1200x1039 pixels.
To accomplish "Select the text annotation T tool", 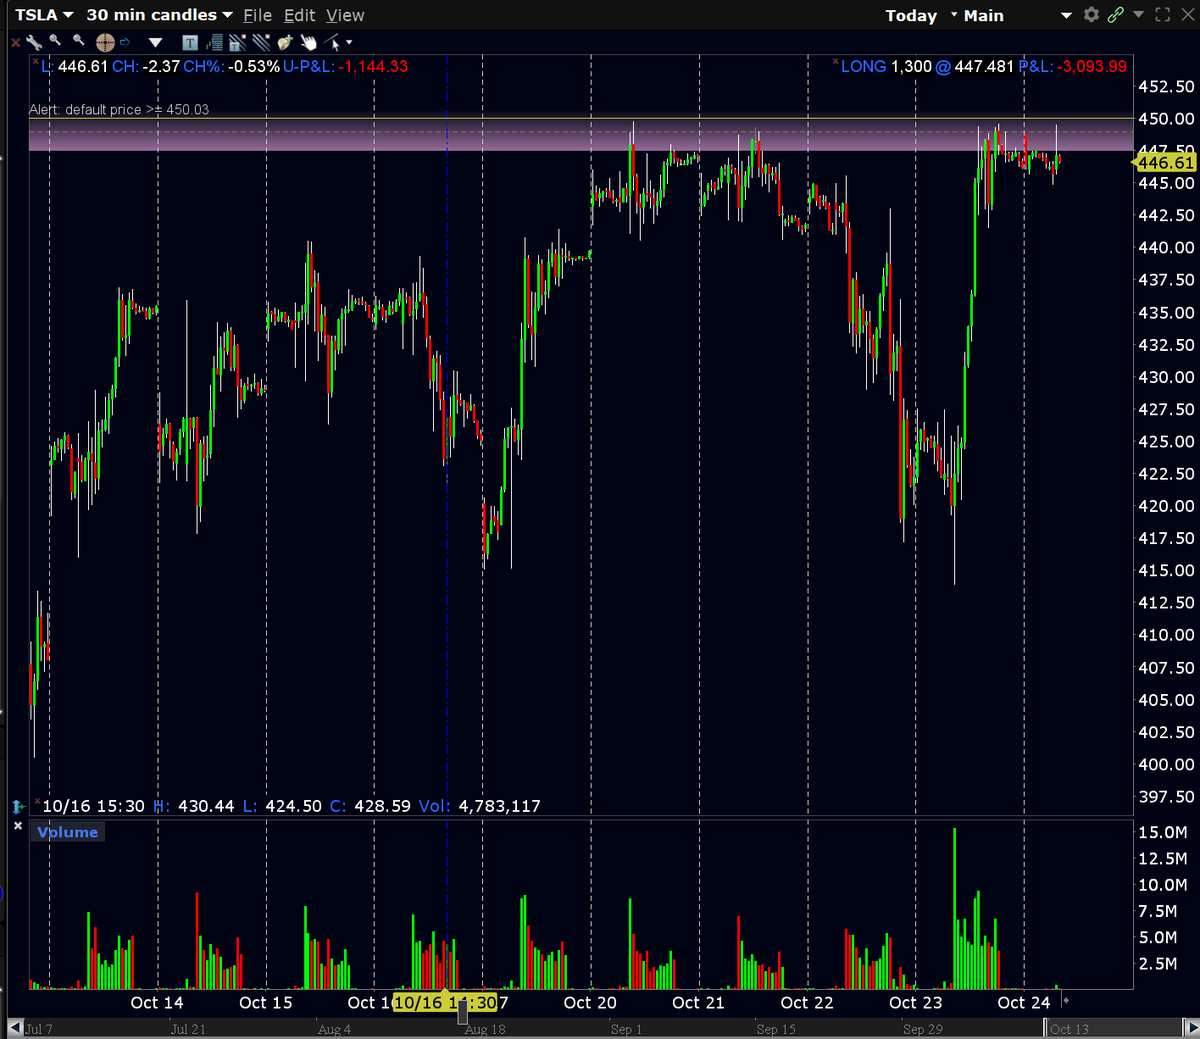I will [190, 42].
